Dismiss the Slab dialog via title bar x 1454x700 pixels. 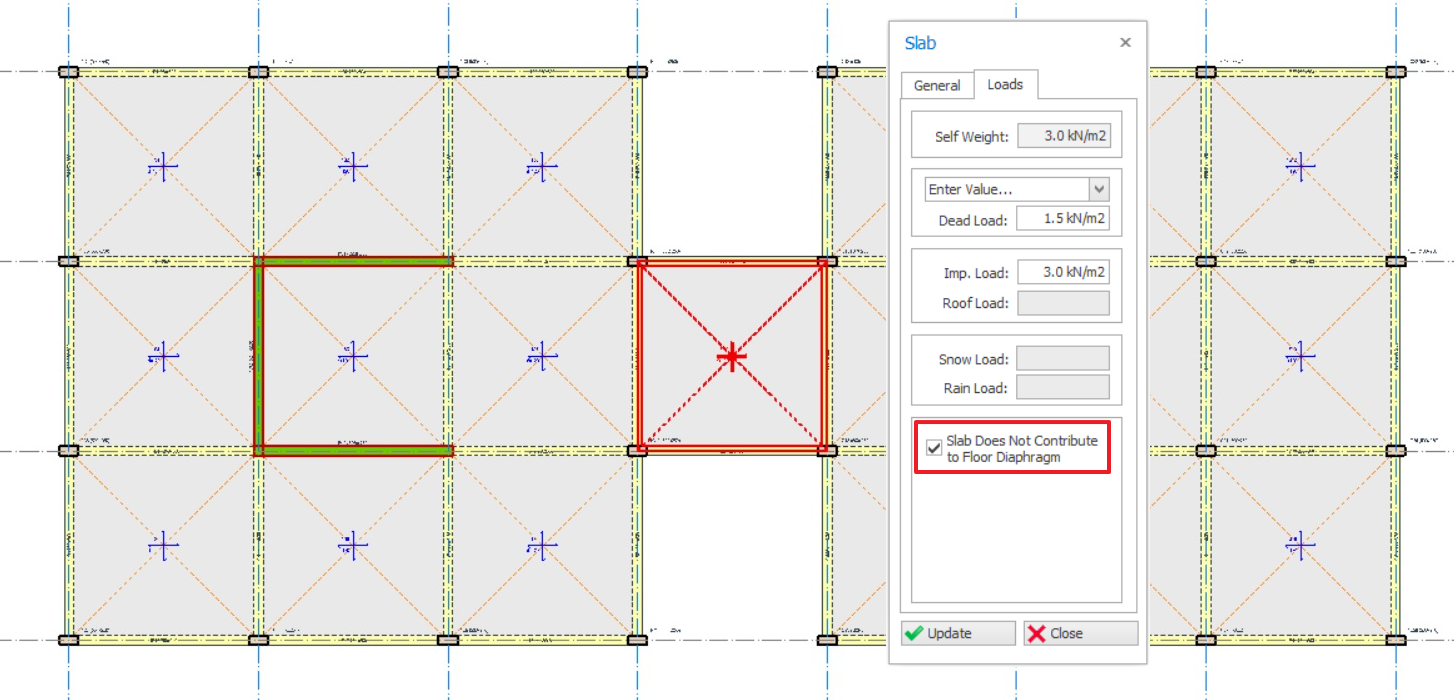pyautogui.click(x=1125, y=43)
